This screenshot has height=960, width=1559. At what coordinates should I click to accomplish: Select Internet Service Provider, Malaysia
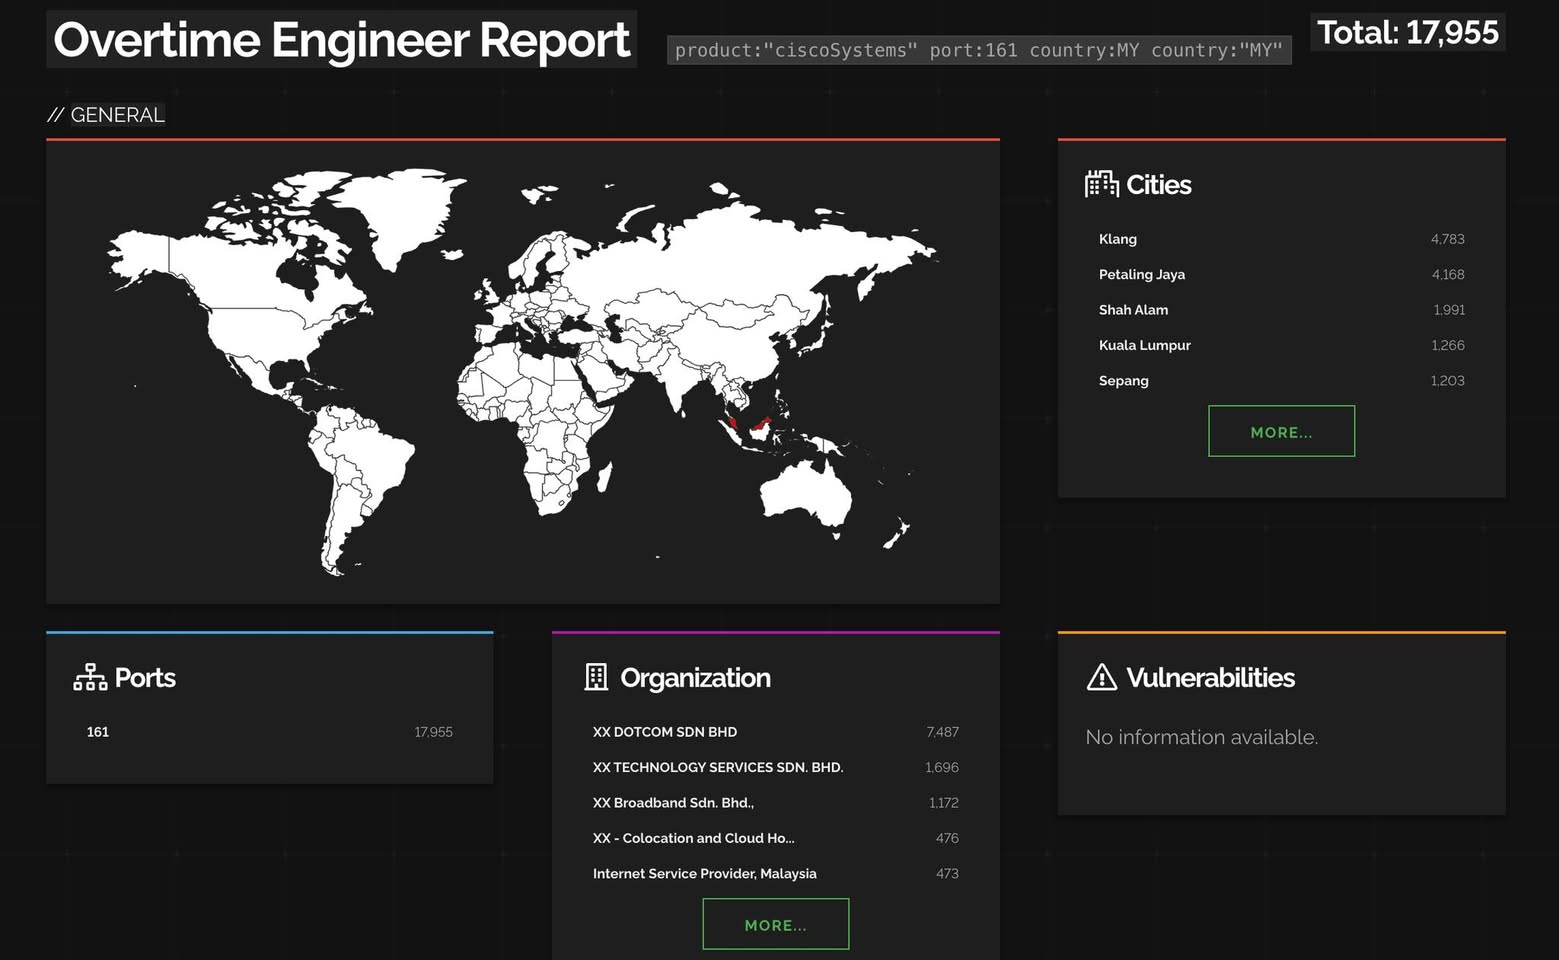[x=704, y=874]
